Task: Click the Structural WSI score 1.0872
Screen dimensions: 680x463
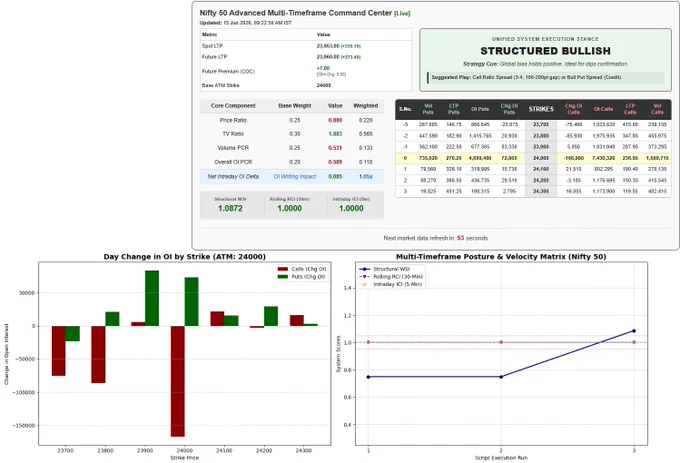Action: click(230, 209)
